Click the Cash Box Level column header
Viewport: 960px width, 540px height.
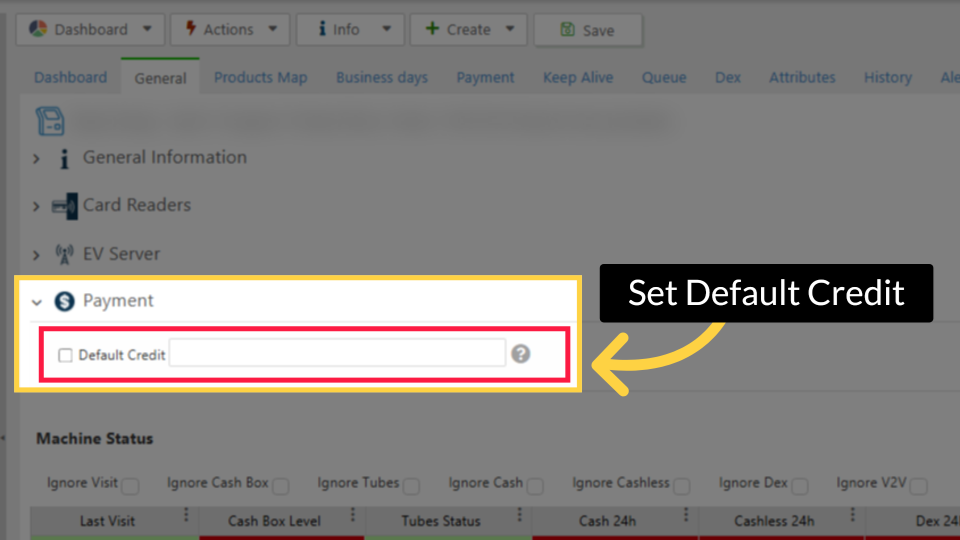tap(274, 521)
